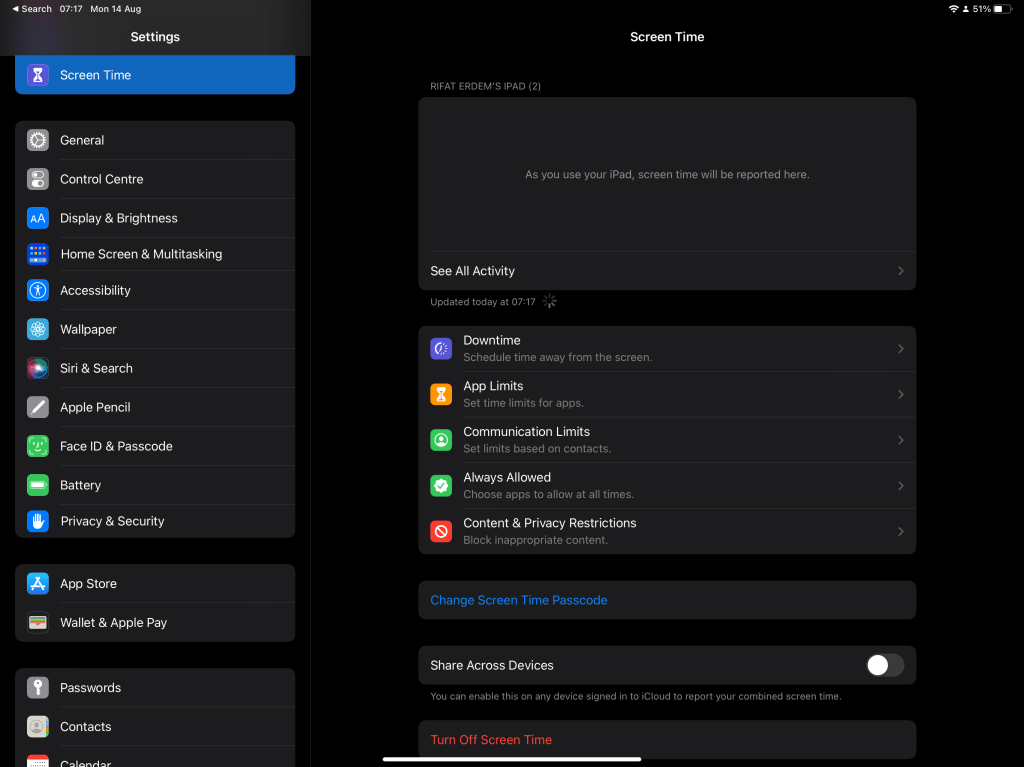Screen dimensions: 1024x767
Task: Tap the Display & Brightness AA icon
Action: 38,218
